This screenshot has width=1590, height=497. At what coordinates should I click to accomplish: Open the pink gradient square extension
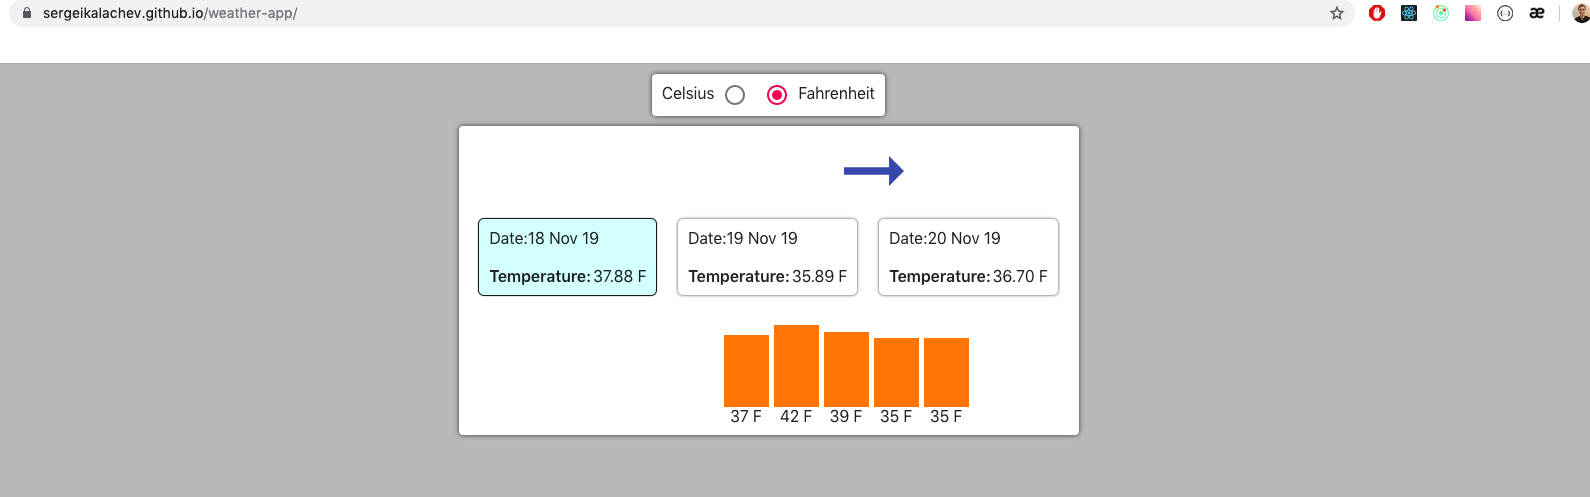[x=1473, y=13]
